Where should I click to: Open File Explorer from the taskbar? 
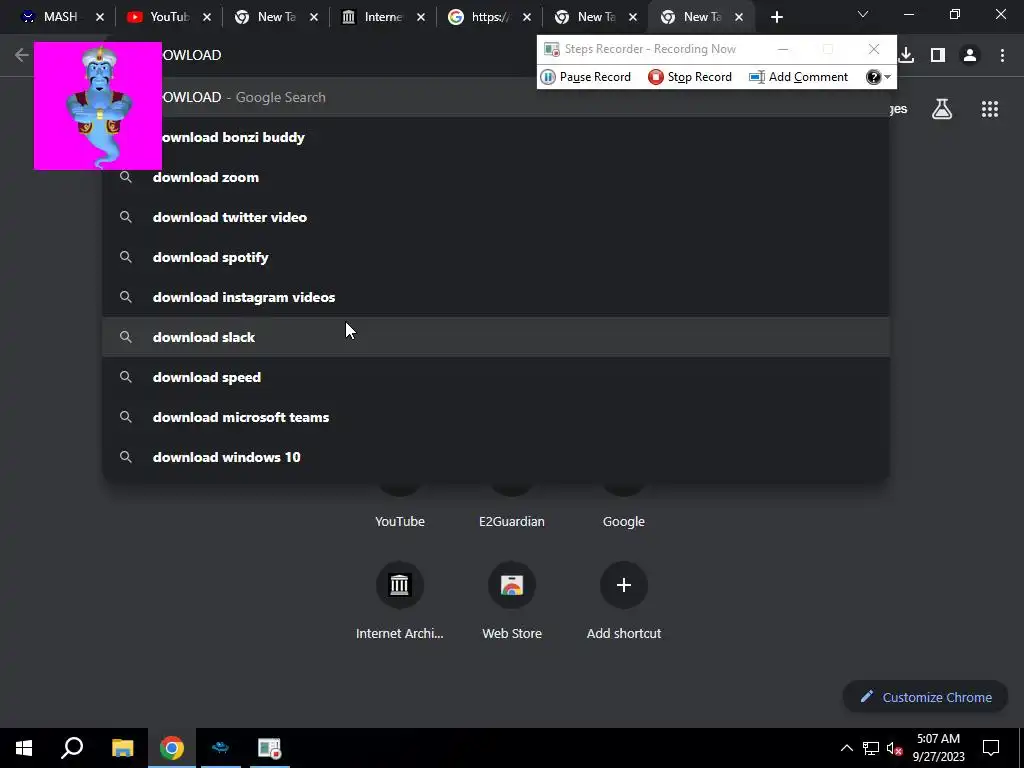[x=122, y=748]
